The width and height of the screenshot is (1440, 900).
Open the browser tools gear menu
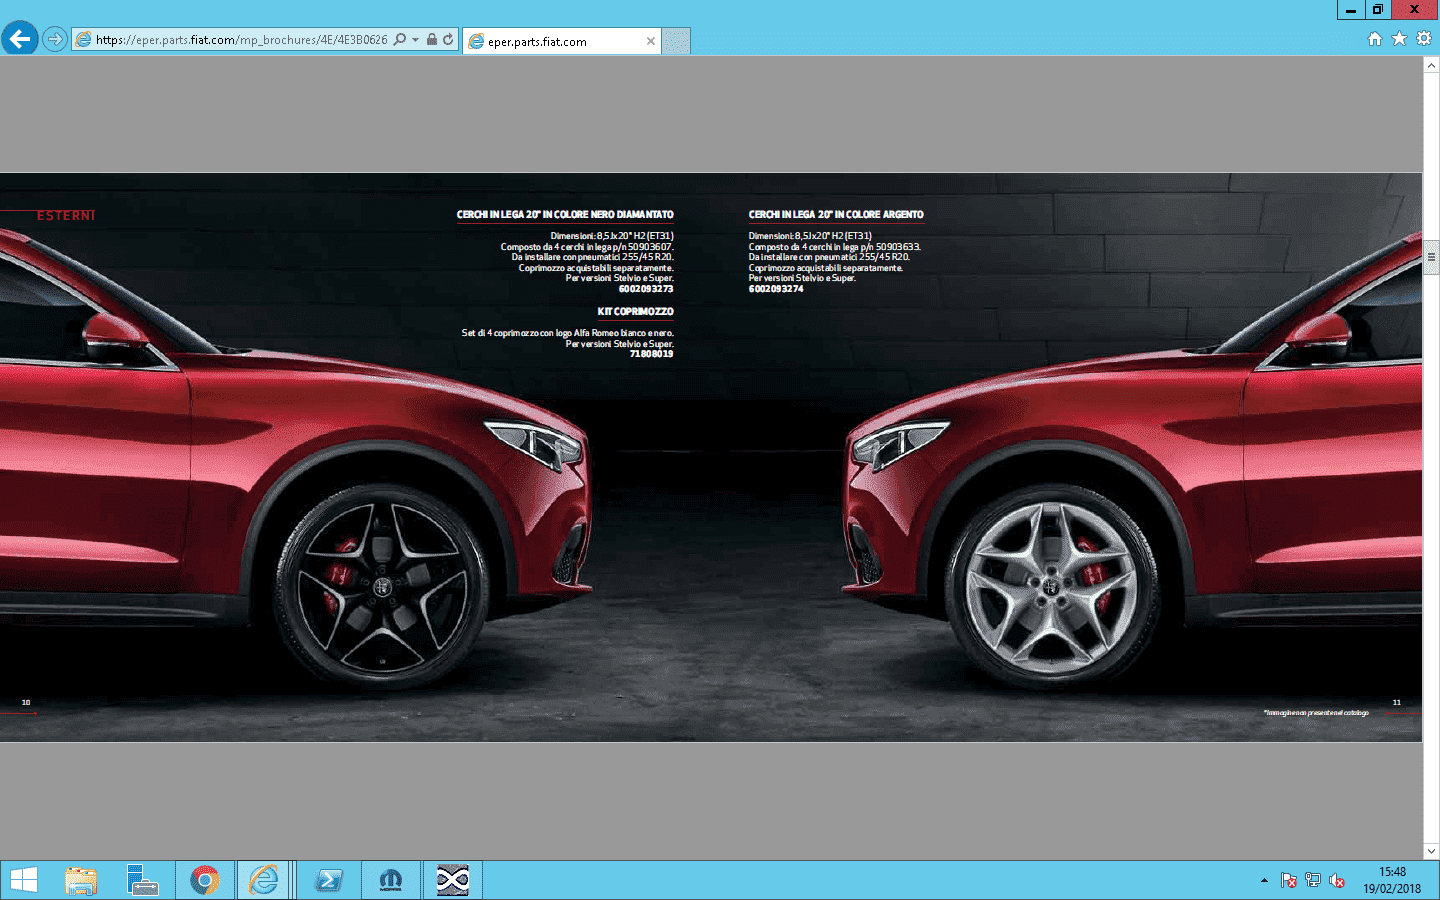[1424, 38]
